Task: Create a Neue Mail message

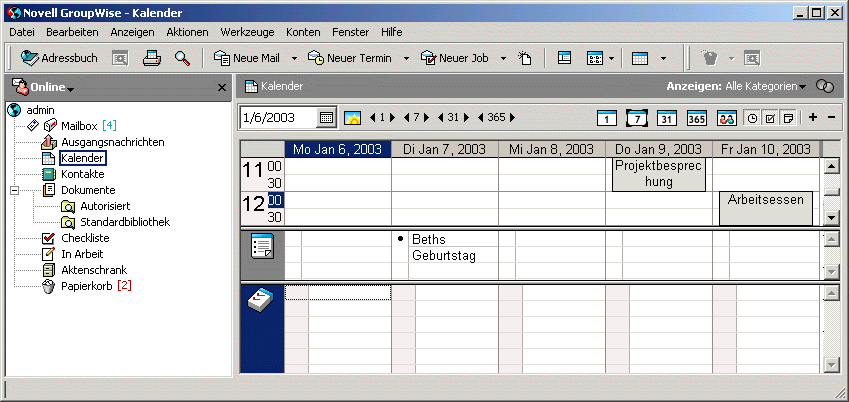Action: pyautogui.click(x=247, y=58)
